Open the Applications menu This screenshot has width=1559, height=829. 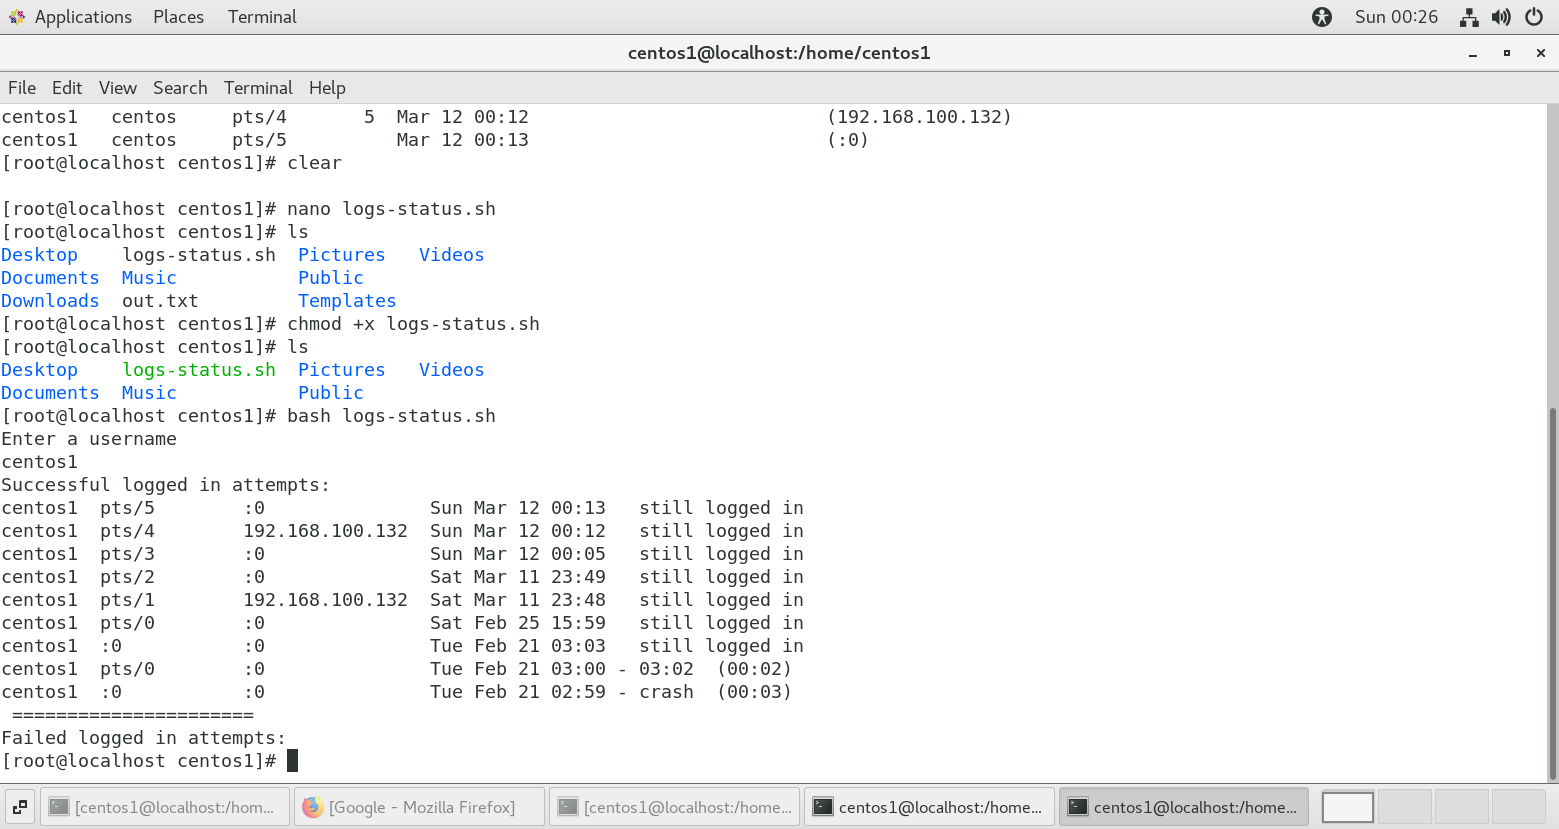tap(83, 17)
